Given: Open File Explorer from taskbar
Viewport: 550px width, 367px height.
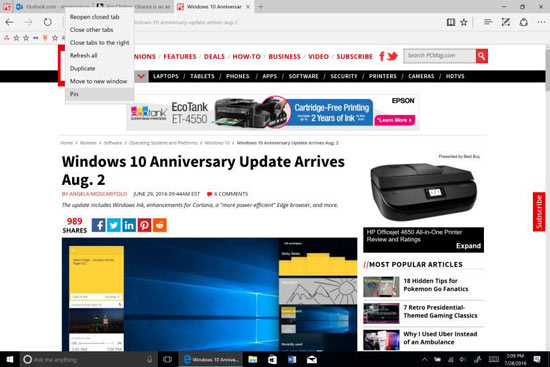Looking at the screenshot, I should click(x=253, y=359).
